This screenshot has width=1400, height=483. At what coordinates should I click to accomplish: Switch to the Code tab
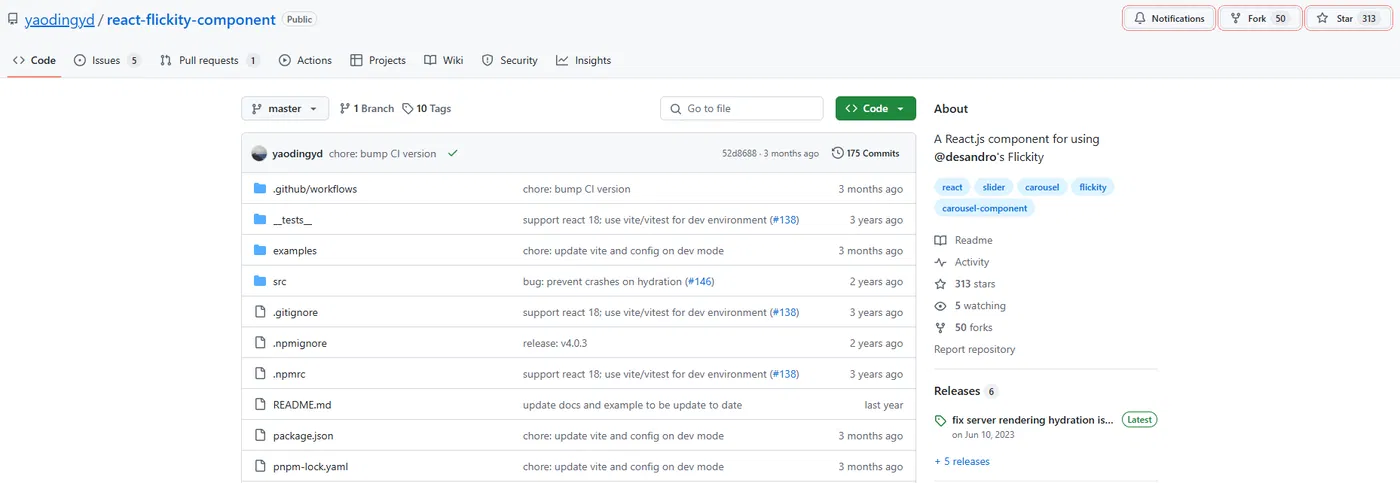pyautogui.click(x=34, y=60)
